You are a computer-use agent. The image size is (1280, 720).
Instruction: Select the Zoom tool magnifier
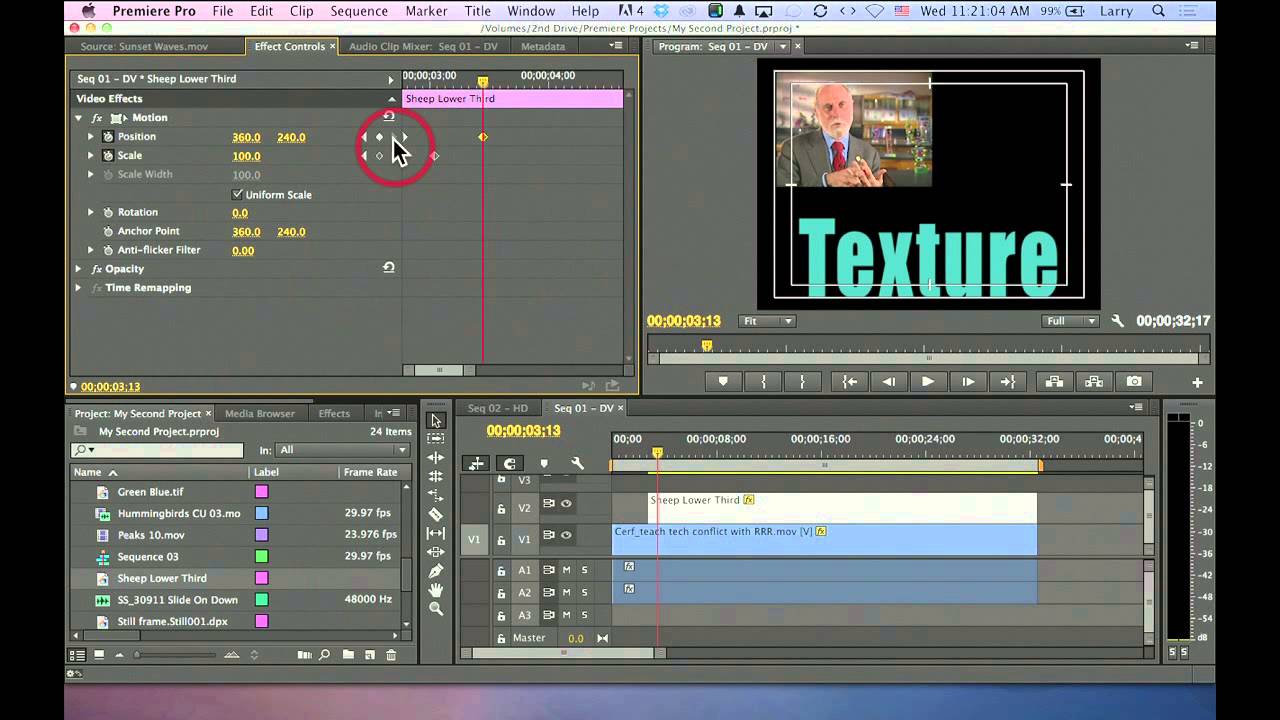[x=436, y=608]
